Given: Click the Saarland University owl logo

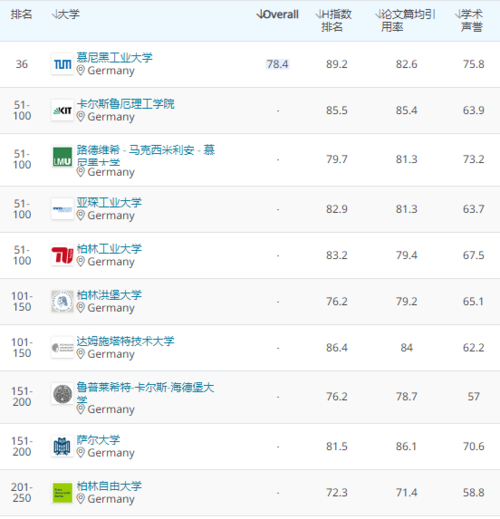Looking at the screenshot, I should pyautogui.click(x=62, y=446).
